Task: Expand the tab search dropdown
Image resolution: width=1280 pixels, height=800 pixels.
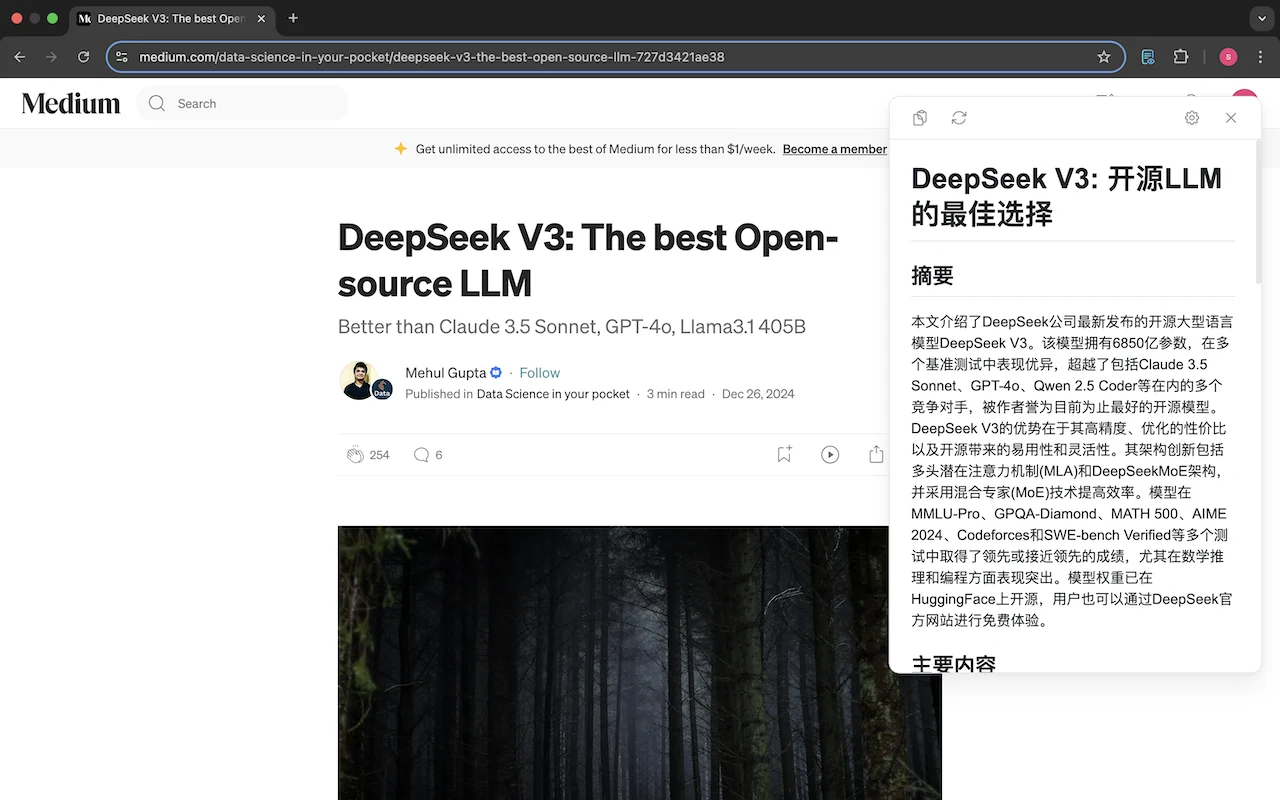Action: [x=1262, y=18]
